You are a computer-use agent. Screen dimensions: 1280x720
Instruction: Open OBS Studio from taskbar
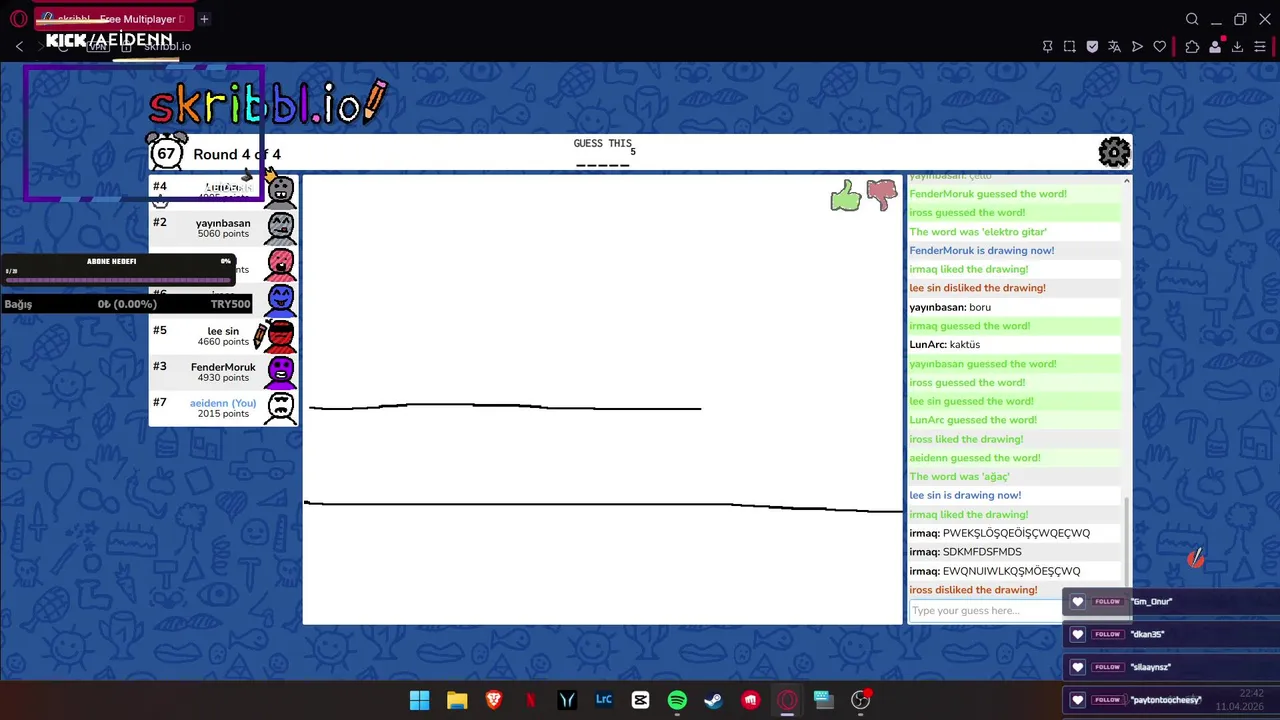tap(860, 700)
